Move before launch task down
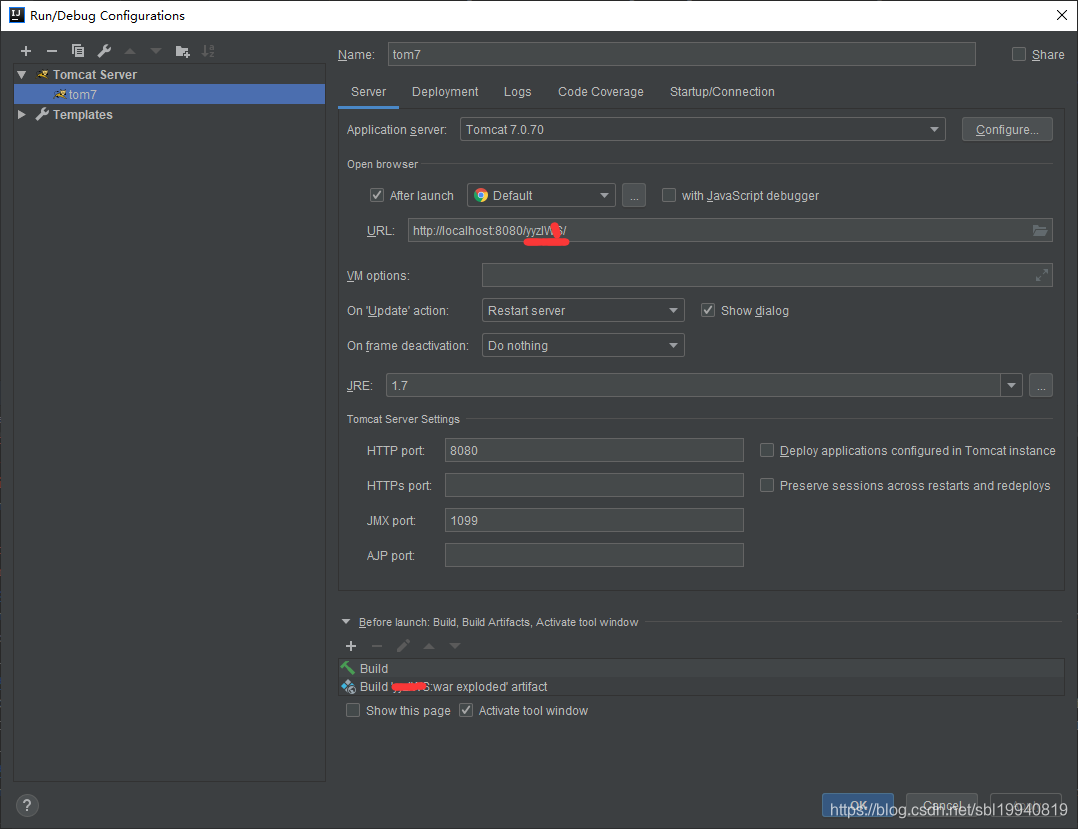 [x=455, y=645]
